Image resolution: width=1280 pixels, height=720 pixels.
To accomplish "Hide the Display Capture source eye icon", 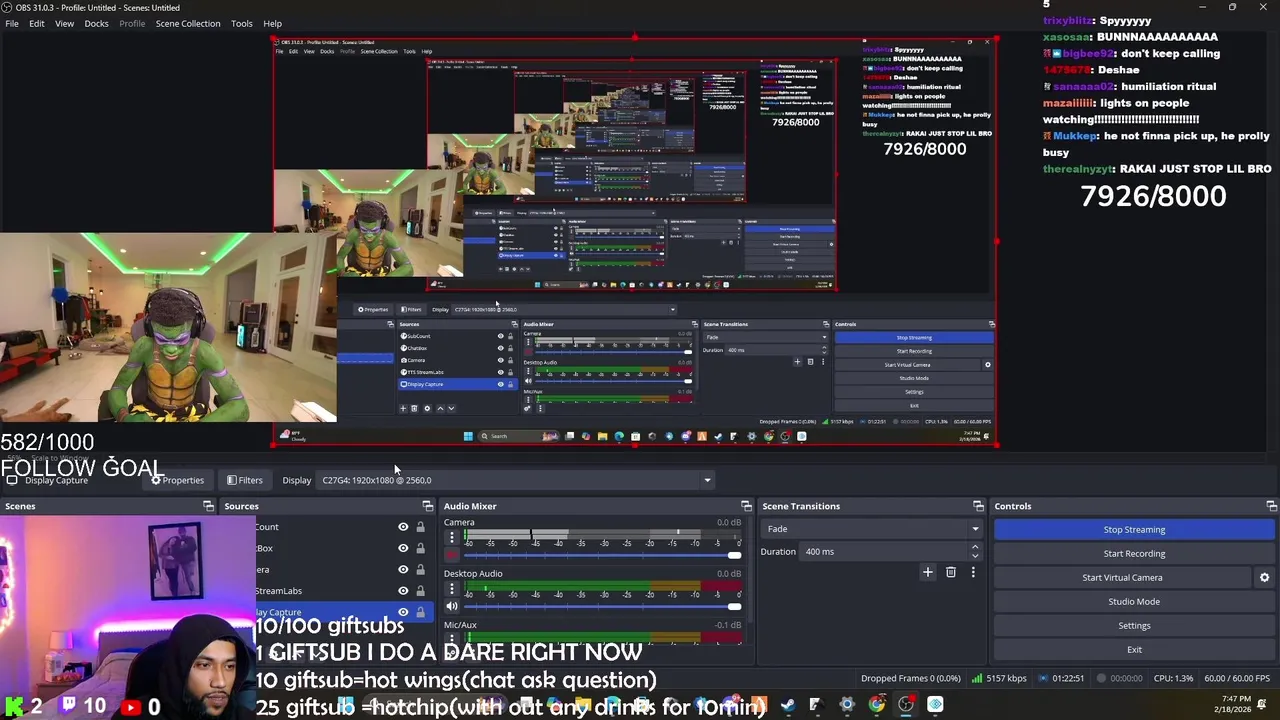I will pos(403,611).
